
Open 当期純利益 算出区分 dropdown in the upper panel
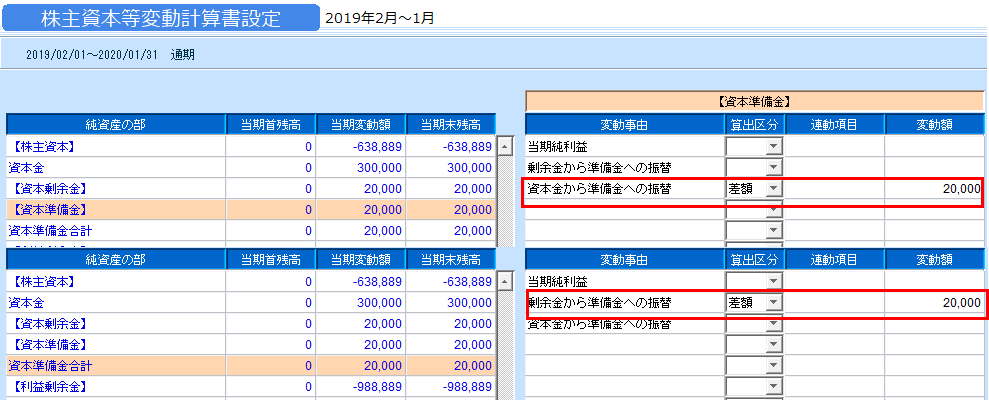(x=773, y=148)
